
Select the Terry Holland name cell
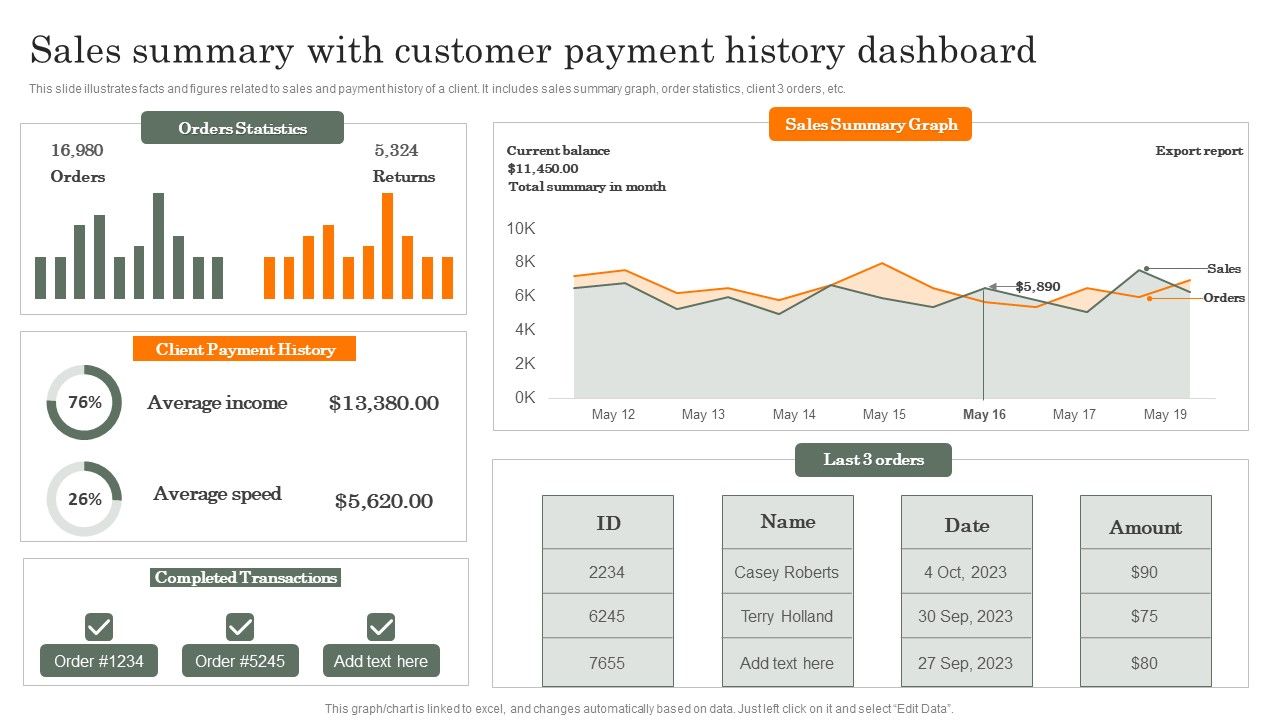788,616
